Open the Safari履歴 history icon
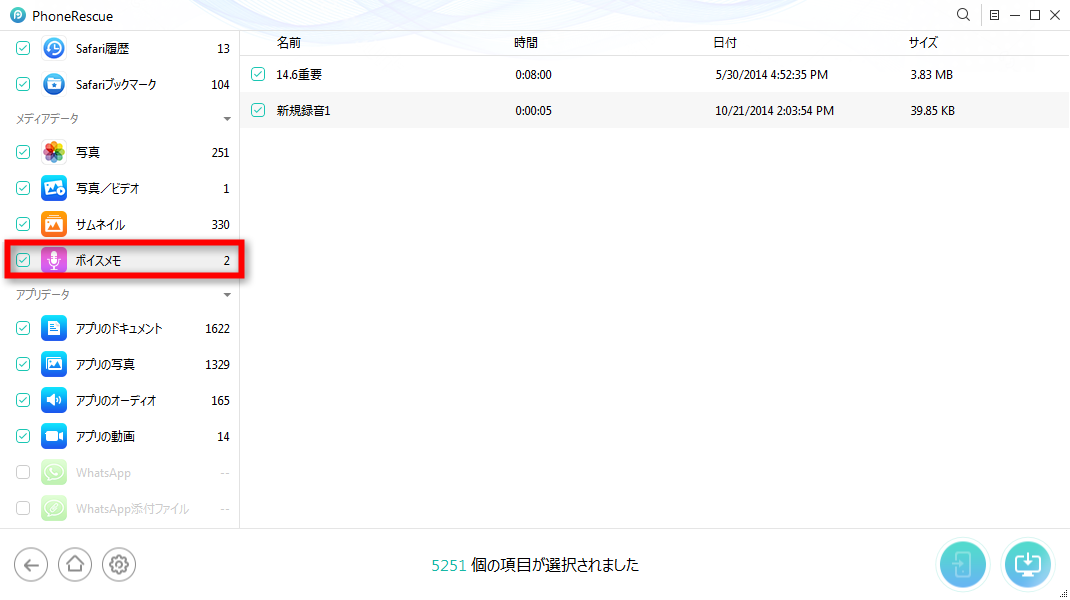Screen dimensions: 1070x600 point(54,48)
